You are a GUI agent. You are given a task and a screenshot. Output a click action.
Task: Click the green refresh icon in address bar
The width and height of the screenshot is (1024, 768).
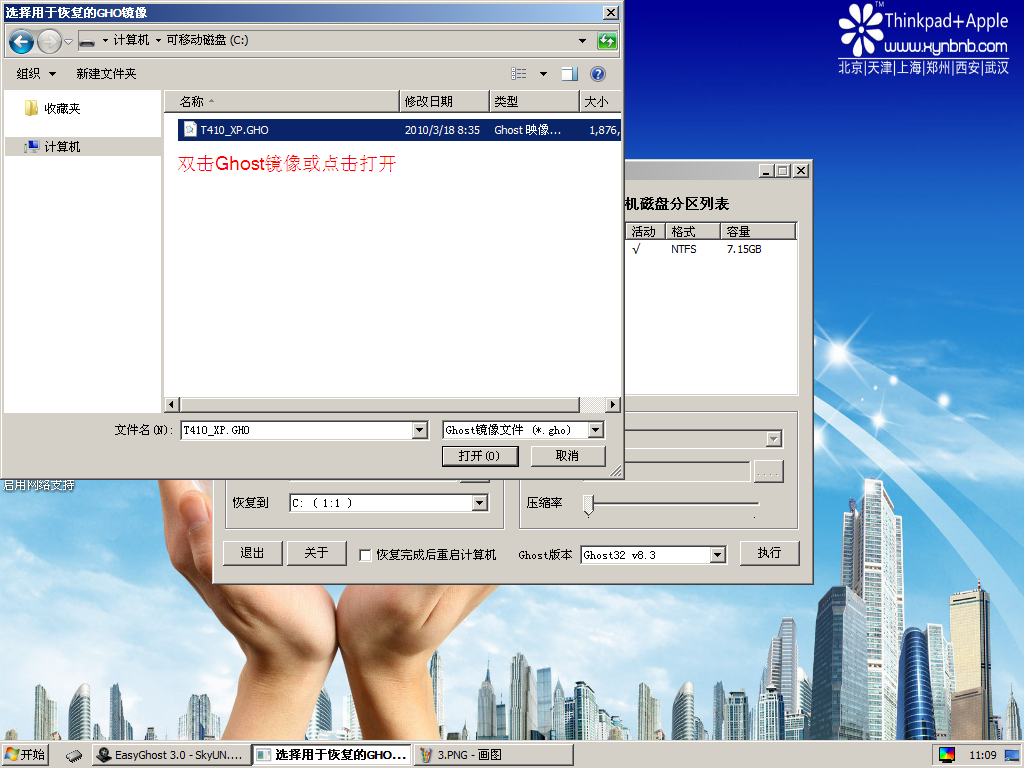607,41
